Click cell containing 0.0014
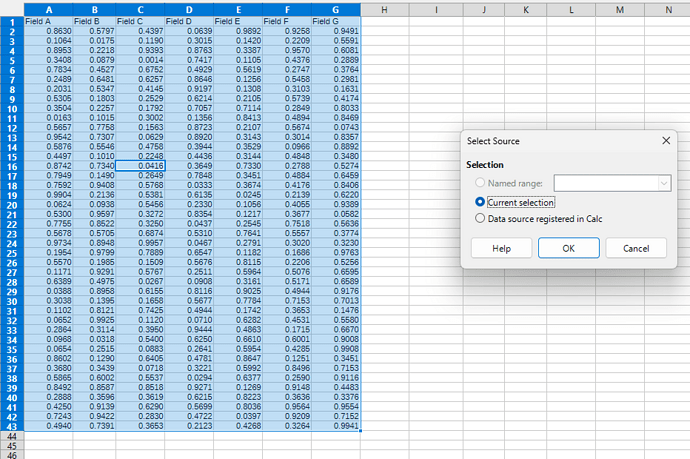 [140, 60]
